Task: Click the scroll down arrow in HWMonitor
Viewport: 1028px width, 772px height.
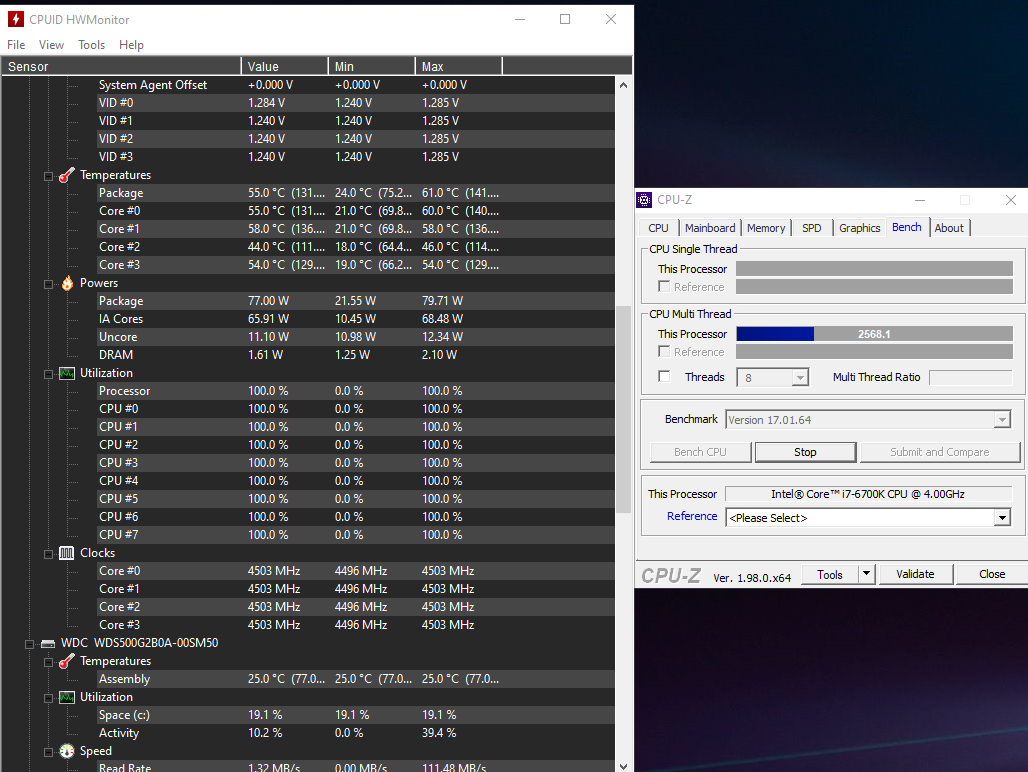Action: coord(623,765)
